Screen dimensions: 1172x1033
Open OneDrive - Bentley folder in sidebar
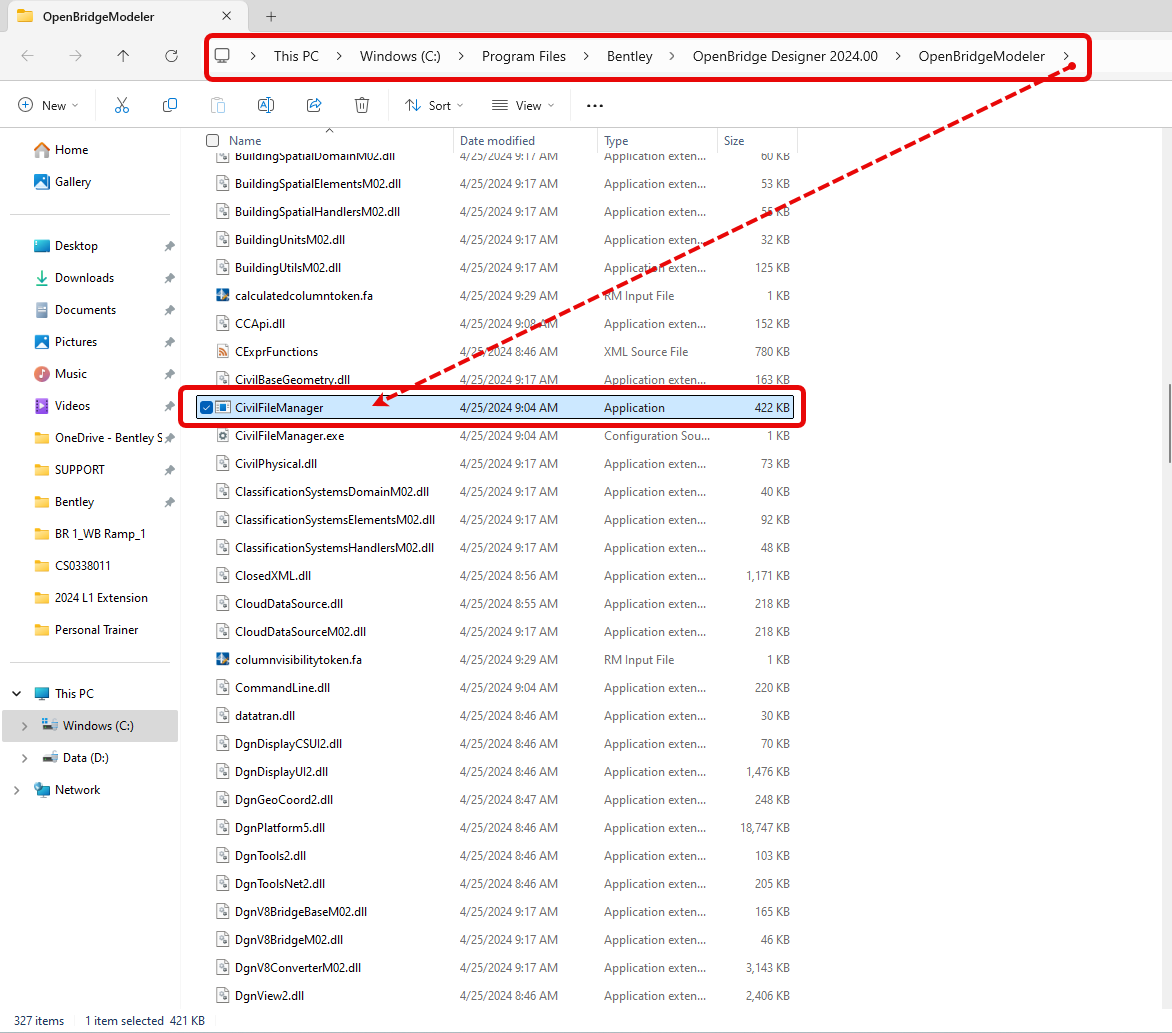(108, 438)
